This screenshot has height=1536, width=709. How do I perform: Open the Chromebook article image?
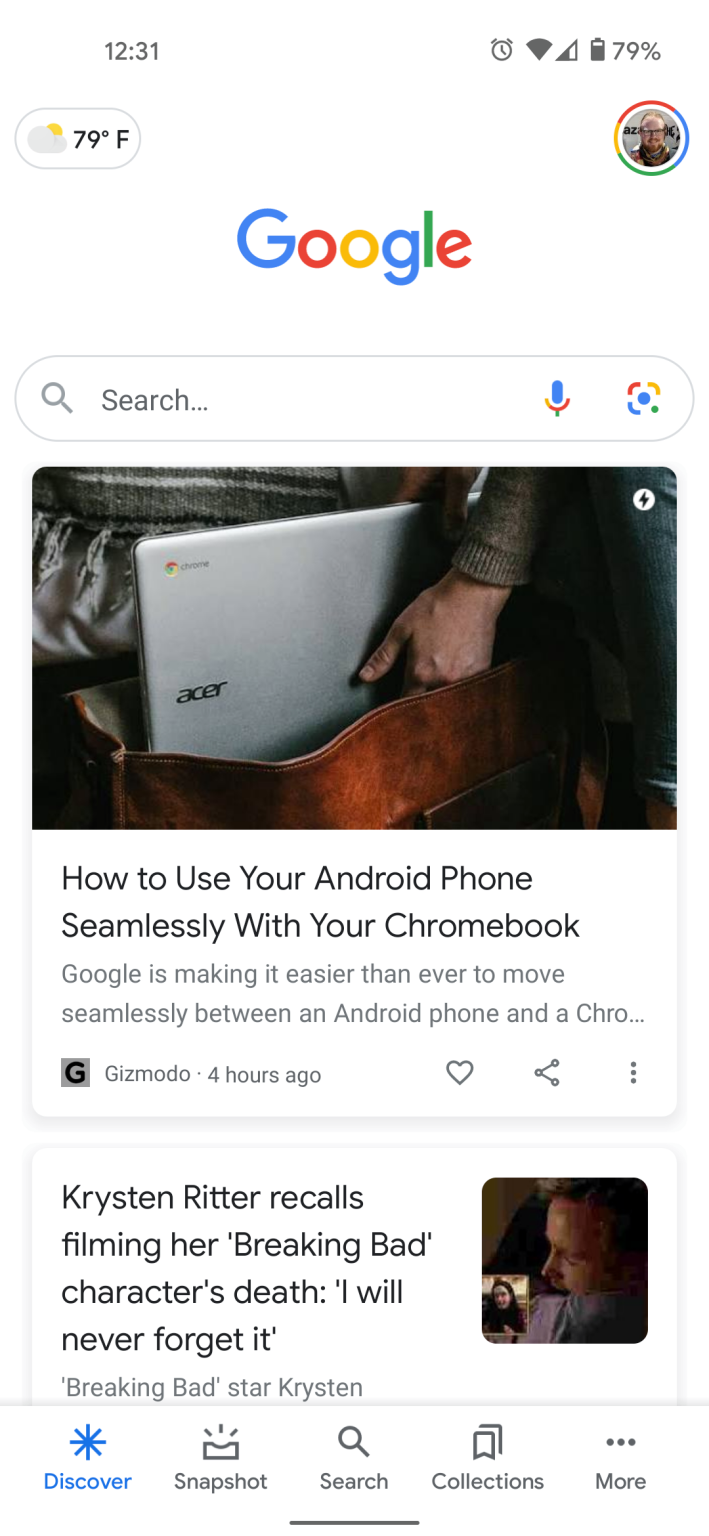point(354,648)
